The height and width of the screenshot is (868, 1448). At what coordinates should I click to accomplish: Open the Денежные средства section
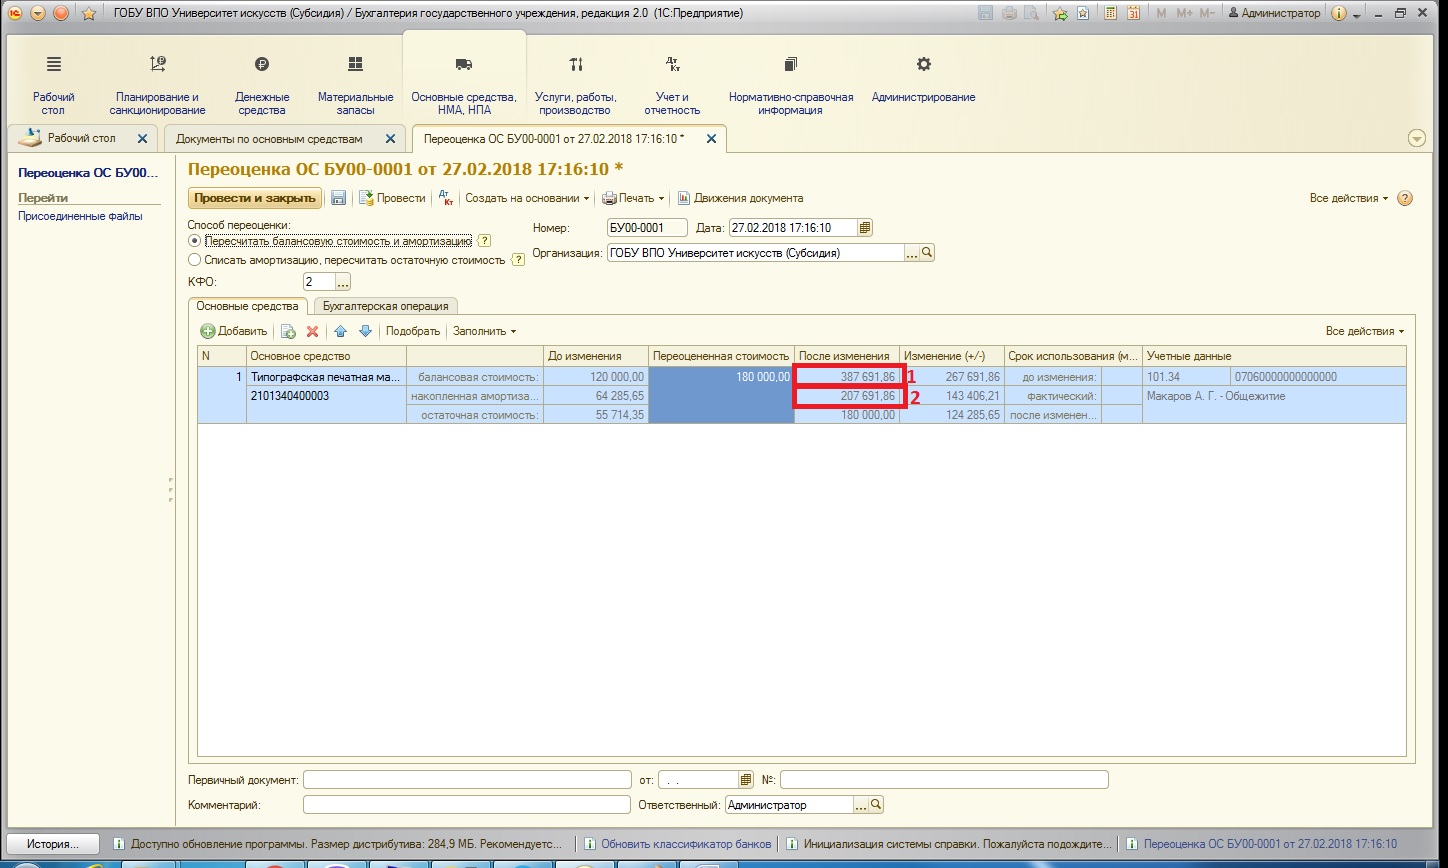coord(262,84)
